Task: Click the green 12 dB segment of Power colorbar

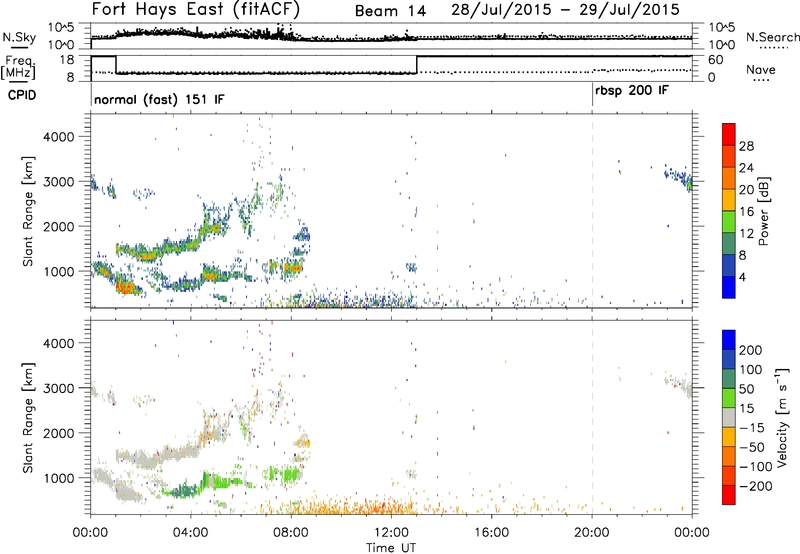Action: pyautogui.click(x=729, y=221)
